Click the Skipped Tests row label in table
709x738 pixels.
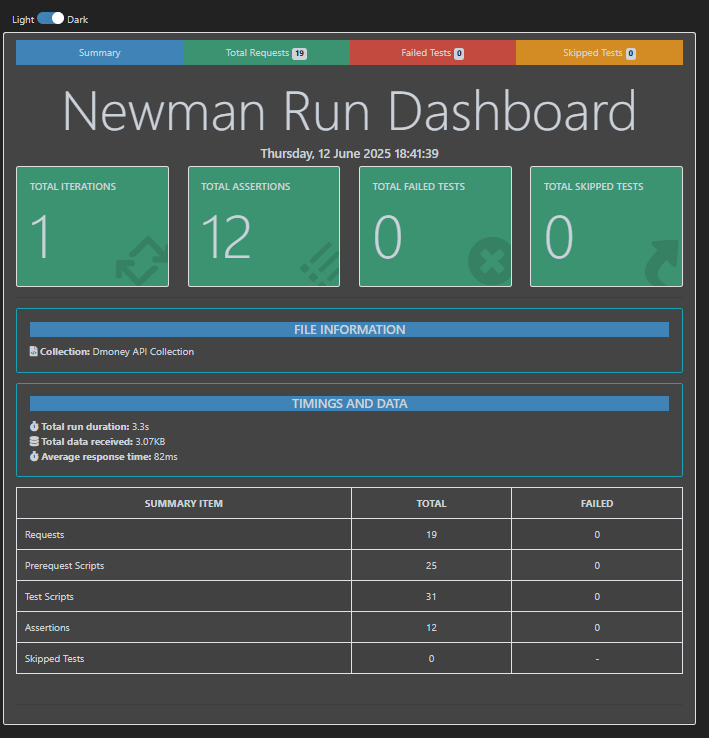54,658
